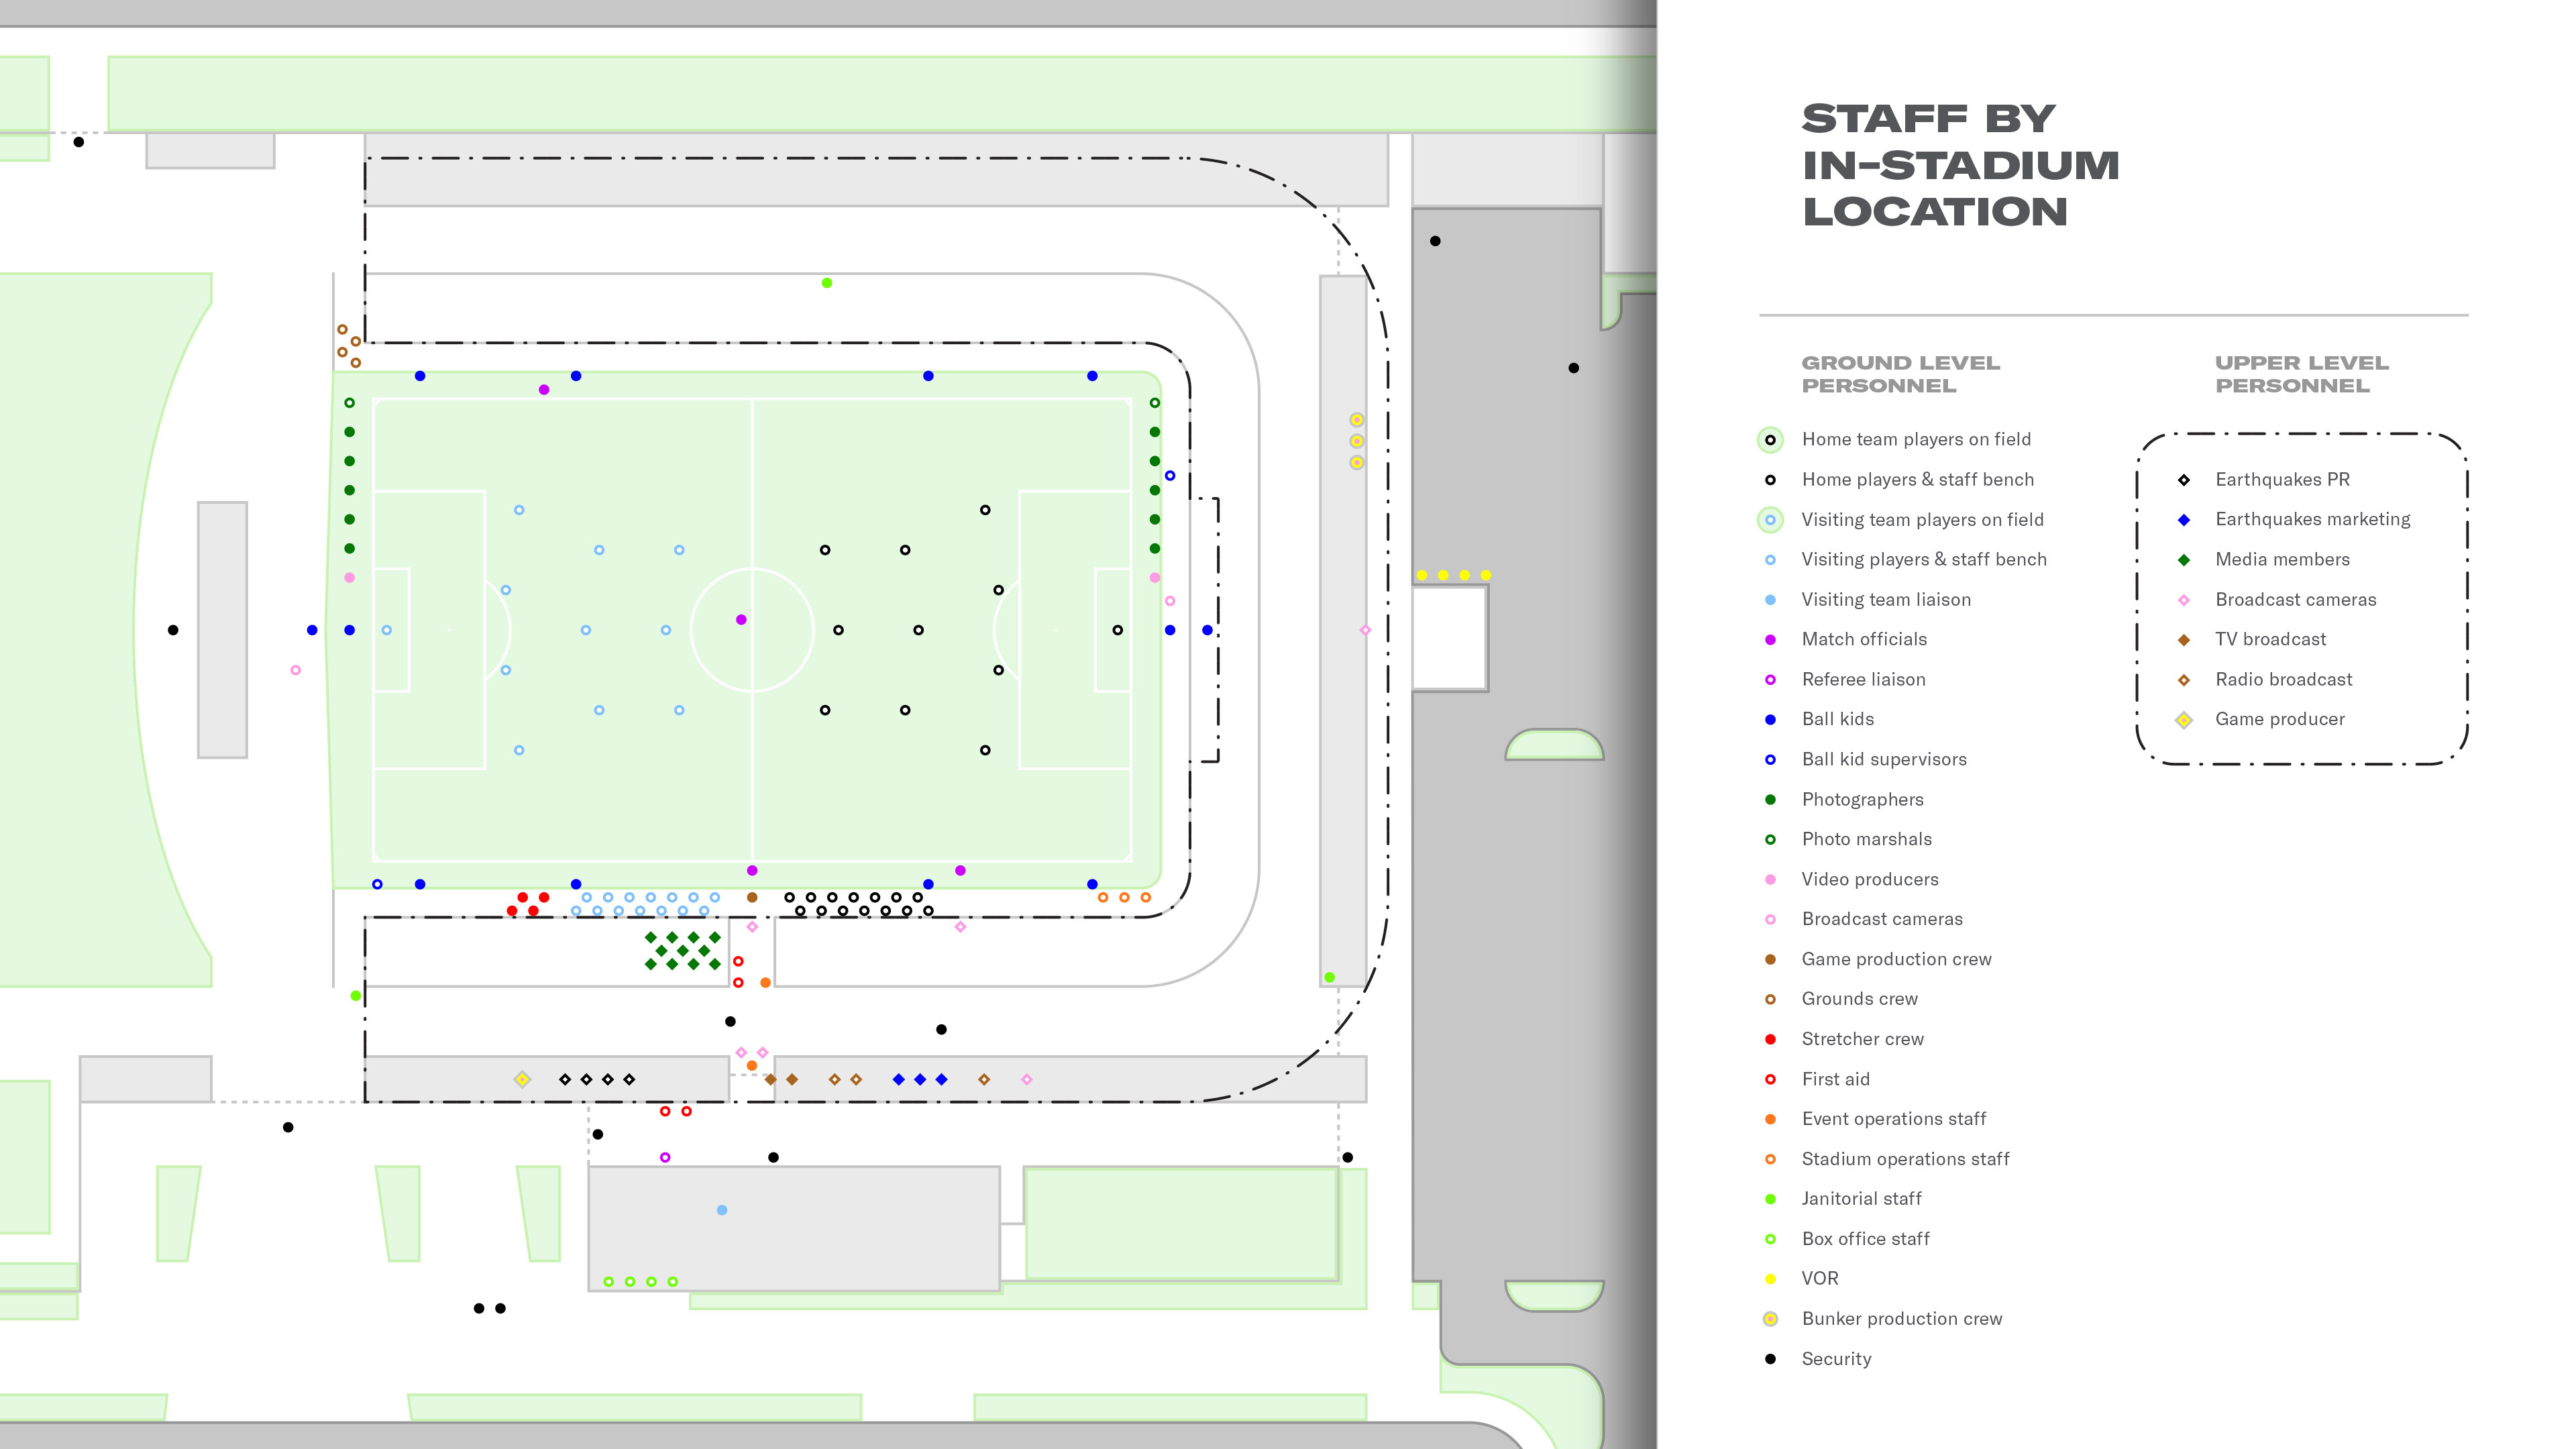This screenshot has height=1449, width=2576.
Task: Click the GROUND LEVEL PERSONNEL heading
Action: [1900, 374]
